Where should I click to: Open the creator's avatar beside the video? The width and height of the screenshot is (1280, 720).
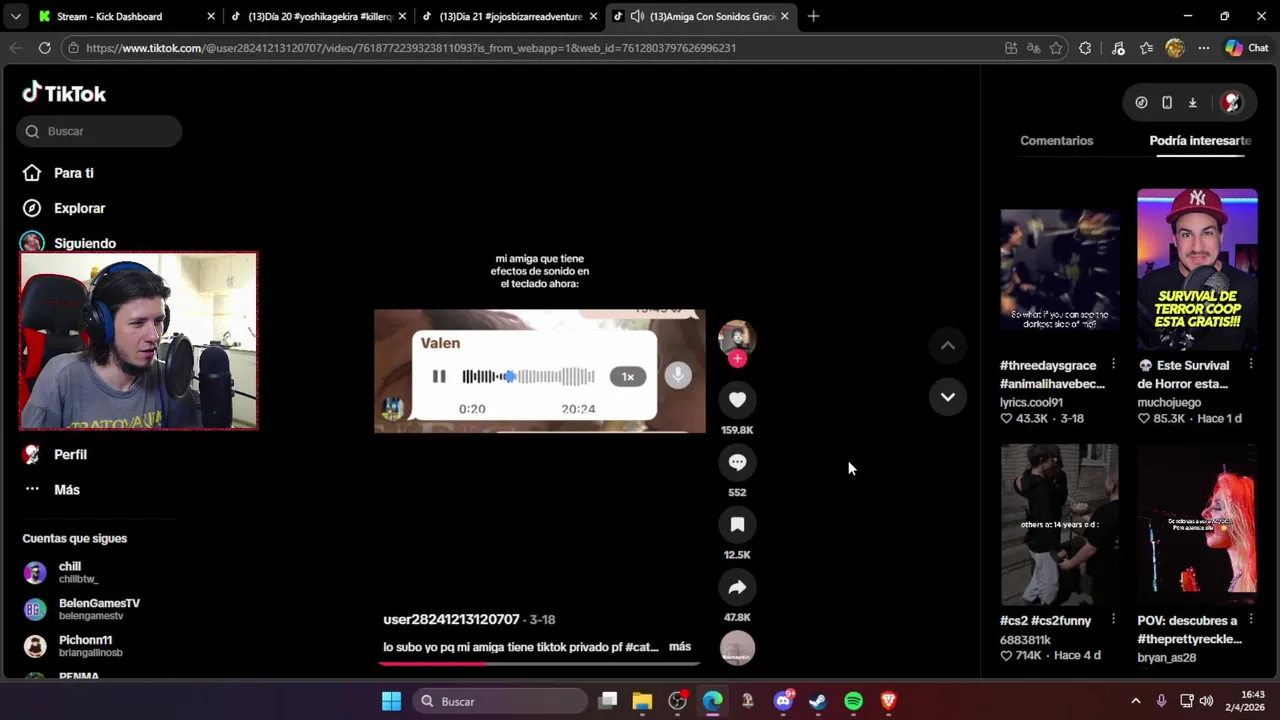coord(737,338)
